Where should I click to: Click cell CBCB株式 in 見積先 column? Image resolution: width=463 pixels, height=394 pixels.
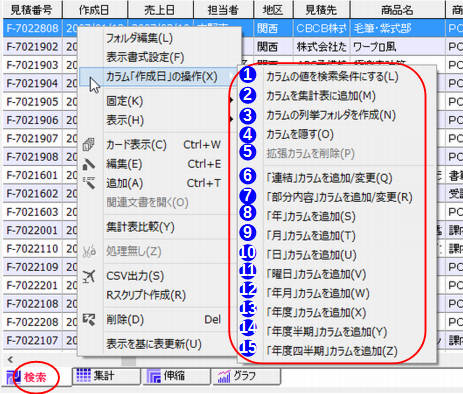tap(322, 28)
